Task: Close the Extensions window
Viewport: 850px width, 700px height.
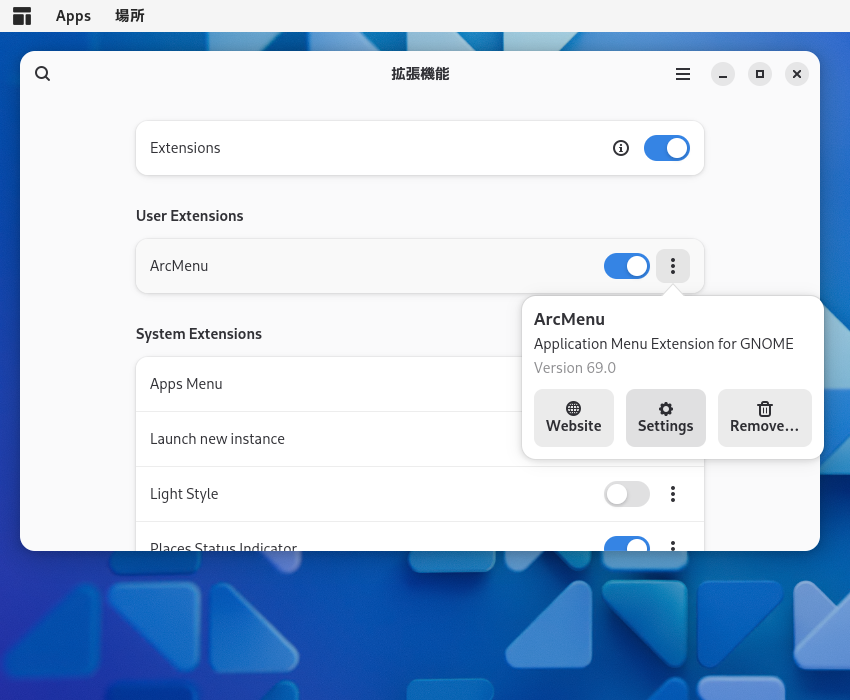Action: click(x=796, y=74)
